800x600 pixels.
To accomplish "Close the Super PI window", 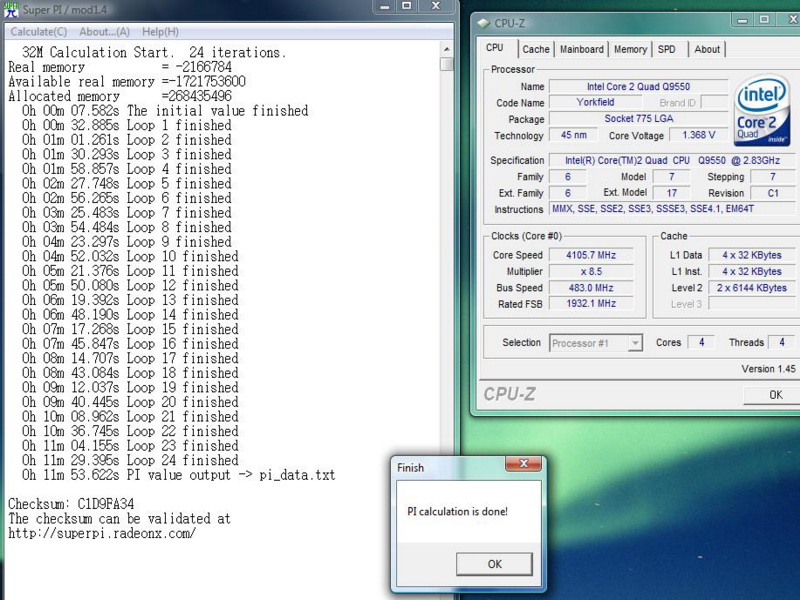I will pos(436,7).
